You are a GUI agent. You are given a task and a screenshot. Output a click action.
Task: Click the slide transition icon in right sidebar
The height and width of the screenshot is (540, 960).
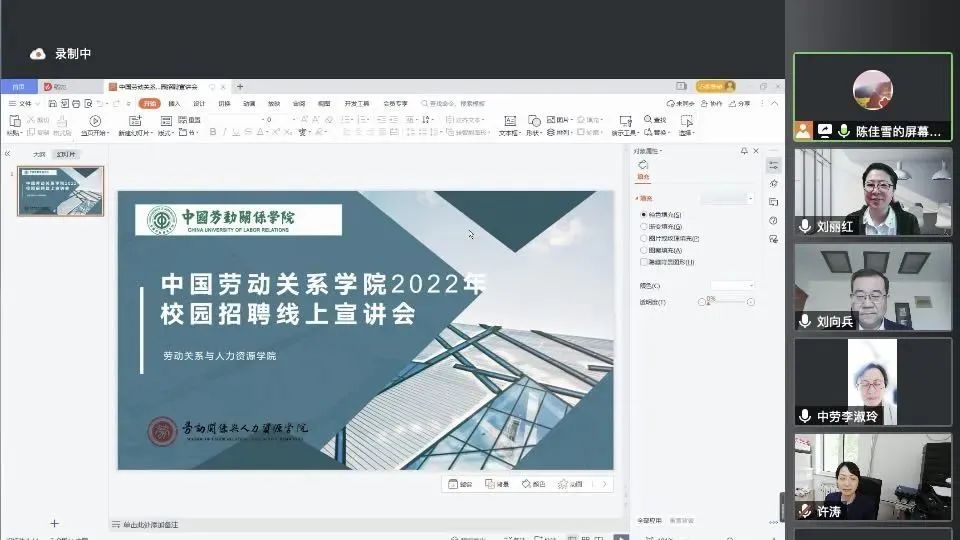773,202
